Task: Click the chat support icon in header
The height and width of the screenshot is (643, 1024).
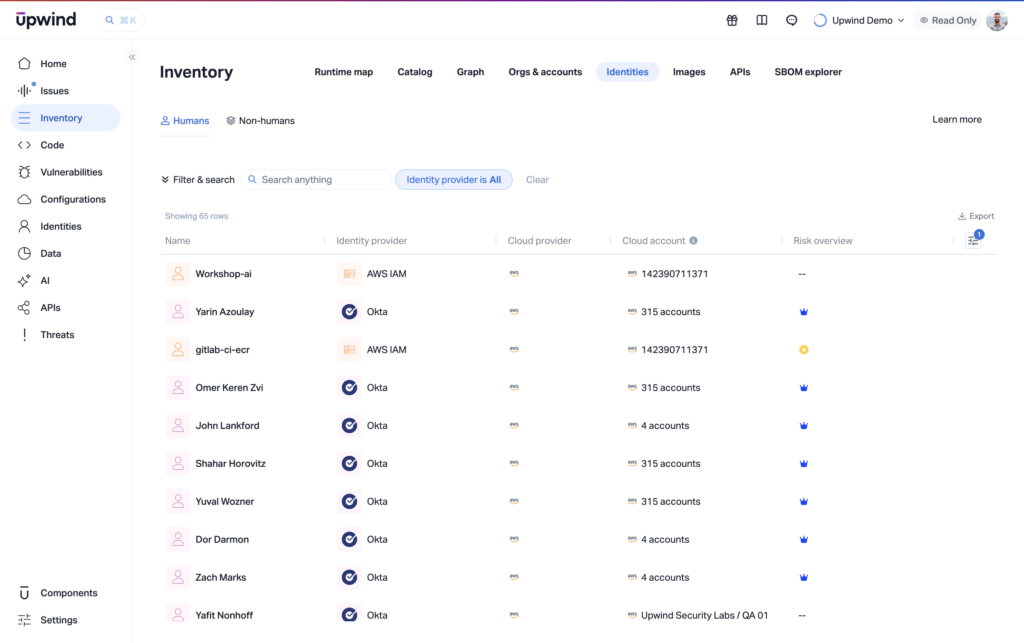Action: (x=792, y=20)
